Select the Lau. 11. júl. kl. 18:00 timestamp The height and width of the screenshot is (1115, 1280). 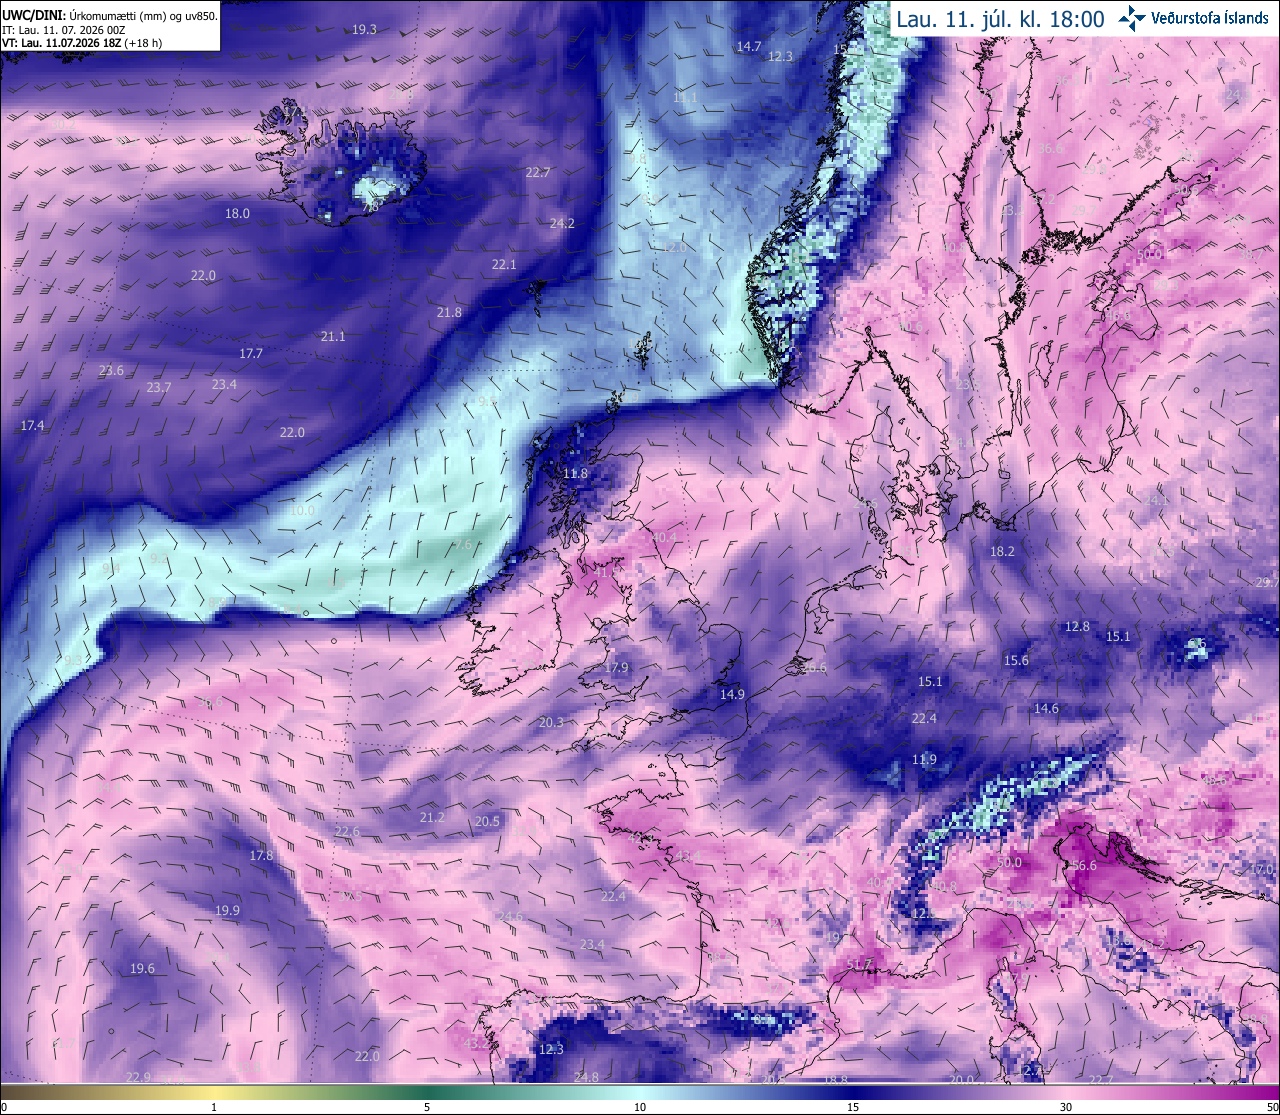pyautogui.click(x=1000, y=19)
